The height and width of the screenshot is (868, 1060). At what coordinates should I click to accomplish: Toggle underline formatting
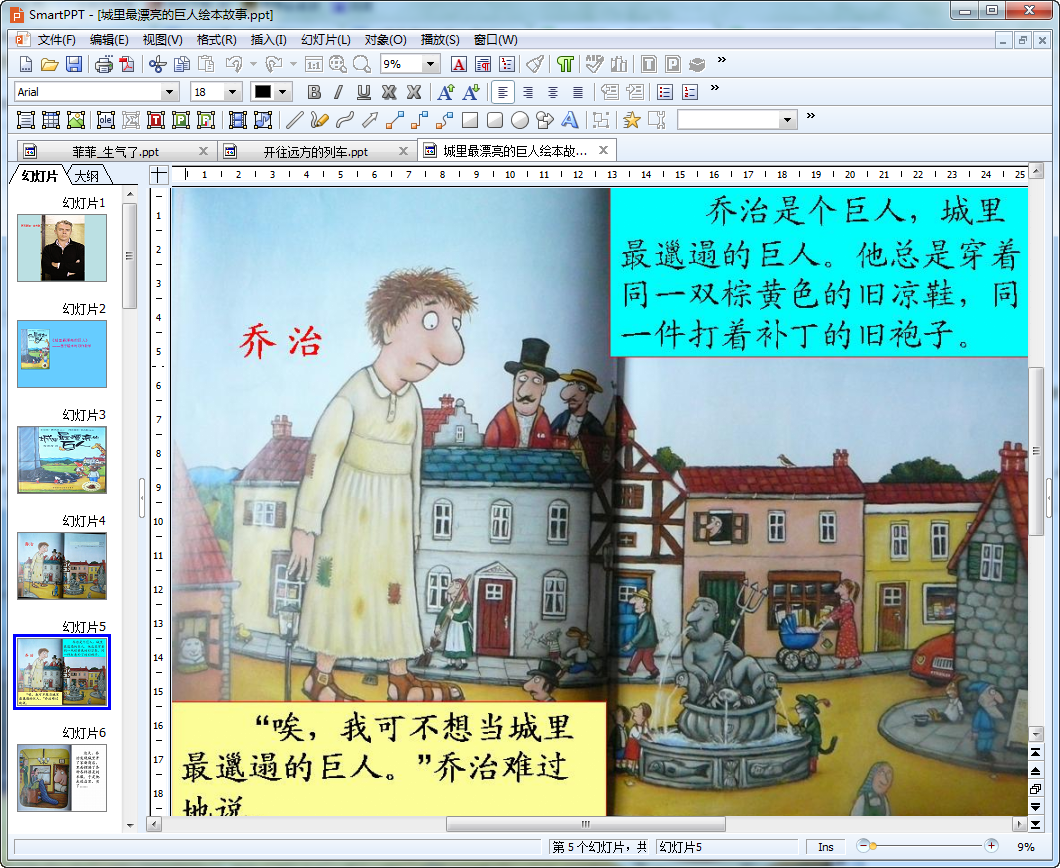tap(364, 92)
